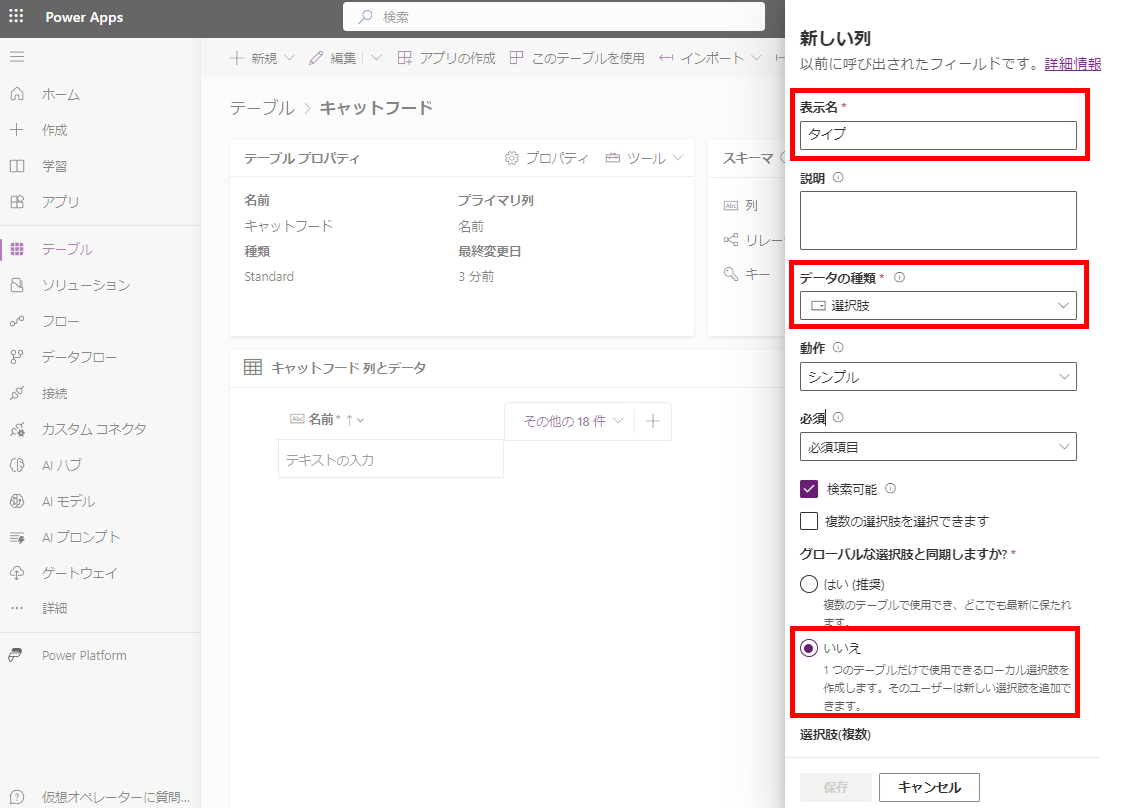
Task: Select the はい (推奨) radio button
Action: click(x=810, y=584)
